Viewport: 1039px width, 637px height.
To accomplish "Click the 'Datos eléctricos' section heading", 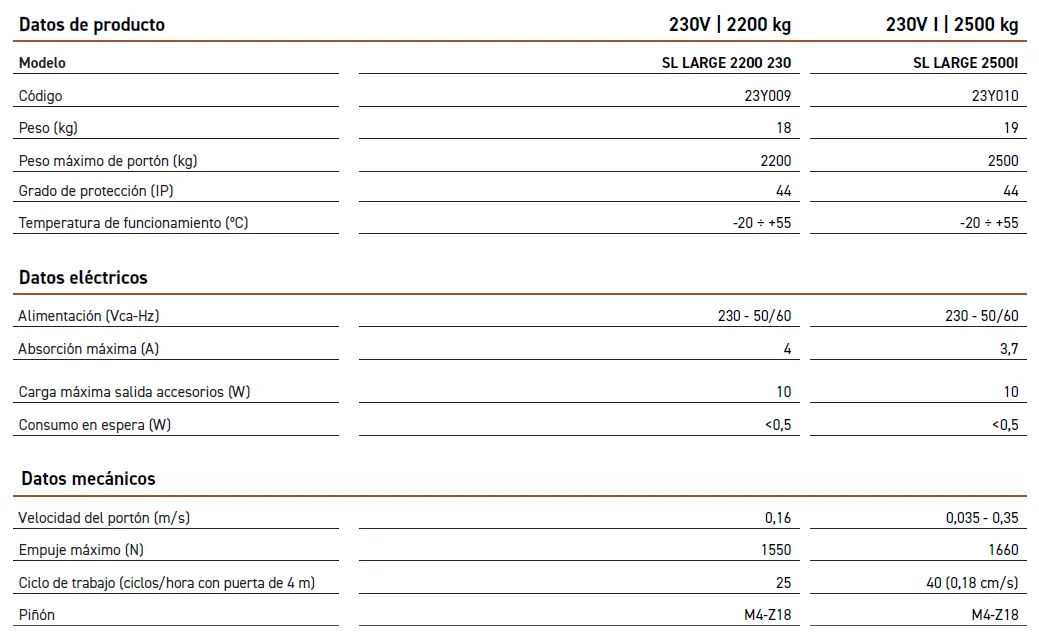I will pos(83,277).
